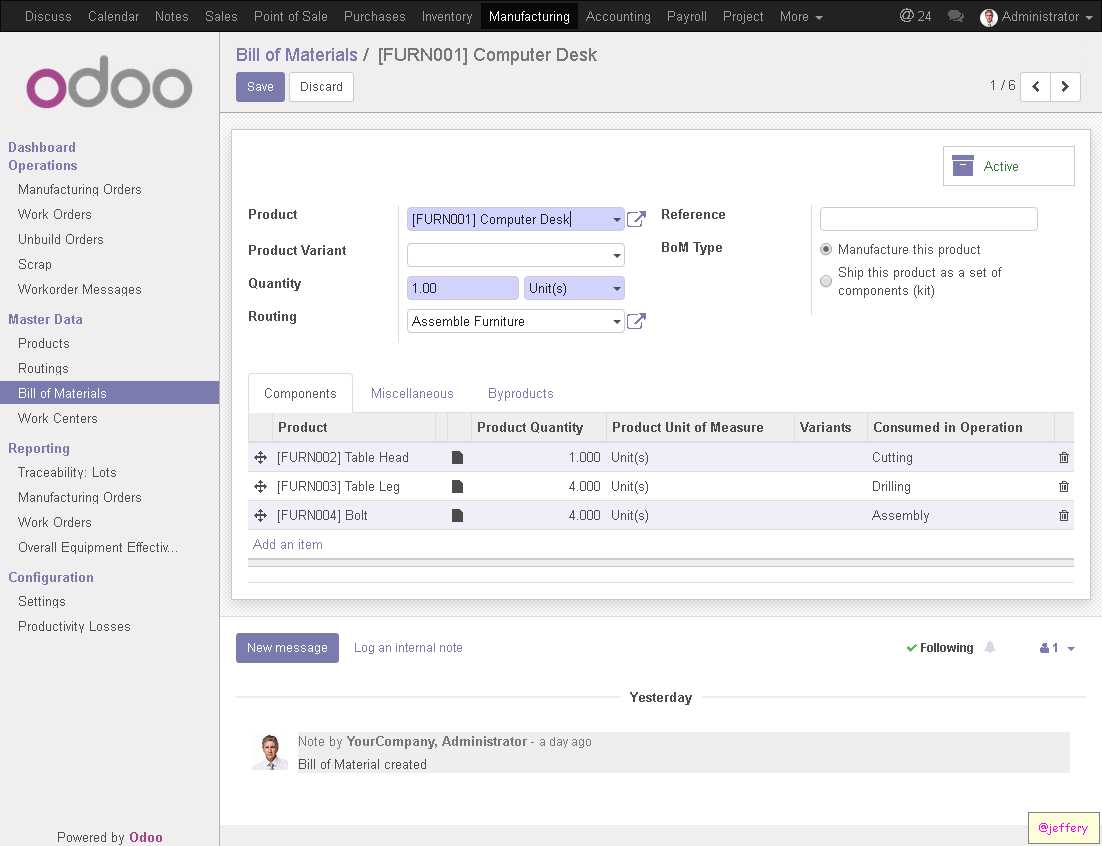Open the Inventory menu
The width and height of the screenshot is (1102, 846).
[447, 16]
